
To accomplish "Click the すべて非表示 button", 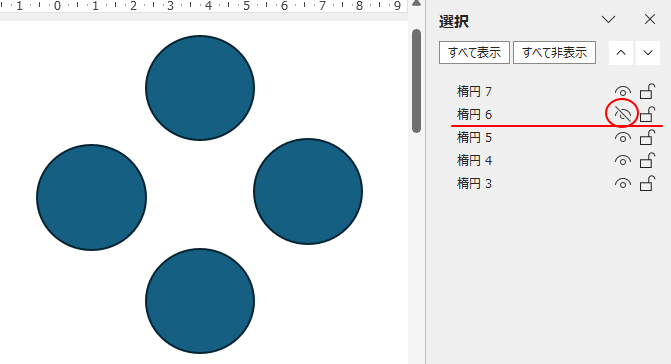I will click(554, 53).
